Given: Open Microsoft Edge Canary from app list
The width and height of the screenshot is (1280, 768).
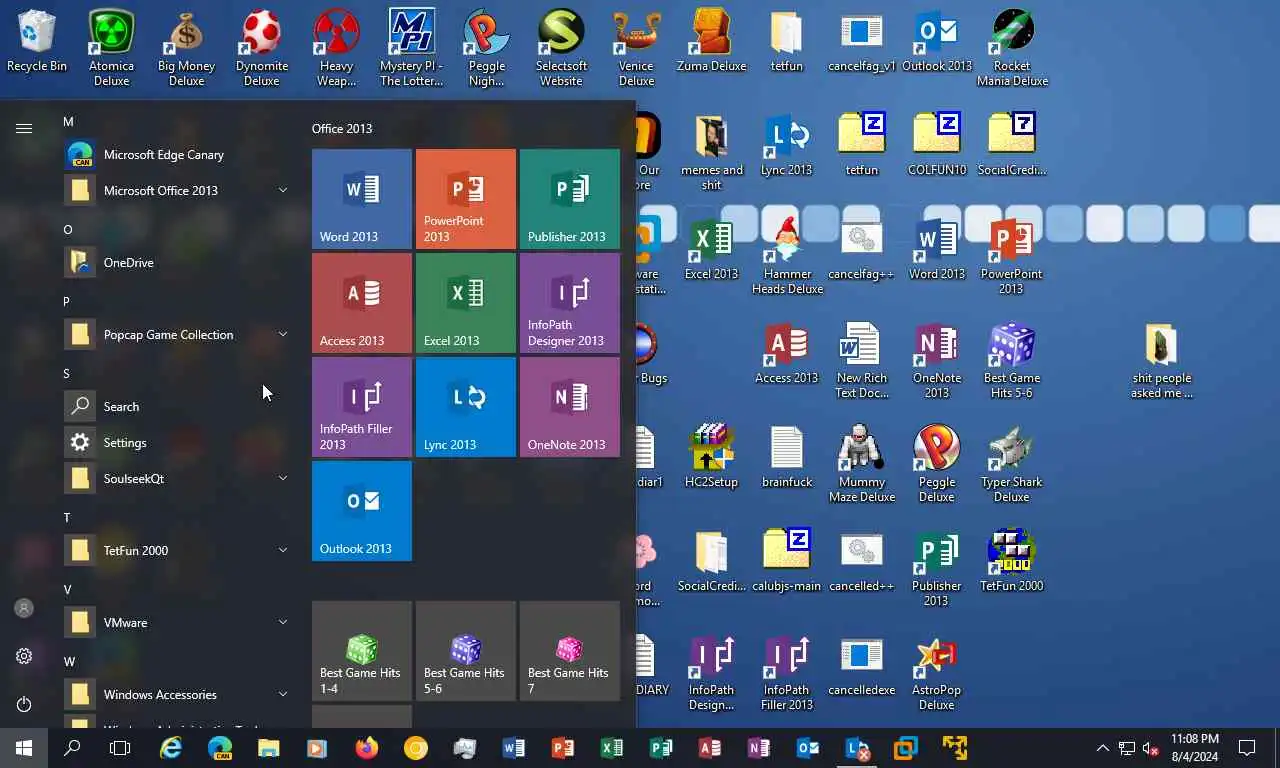Looking at the screenshot, I should pos(178,154).
